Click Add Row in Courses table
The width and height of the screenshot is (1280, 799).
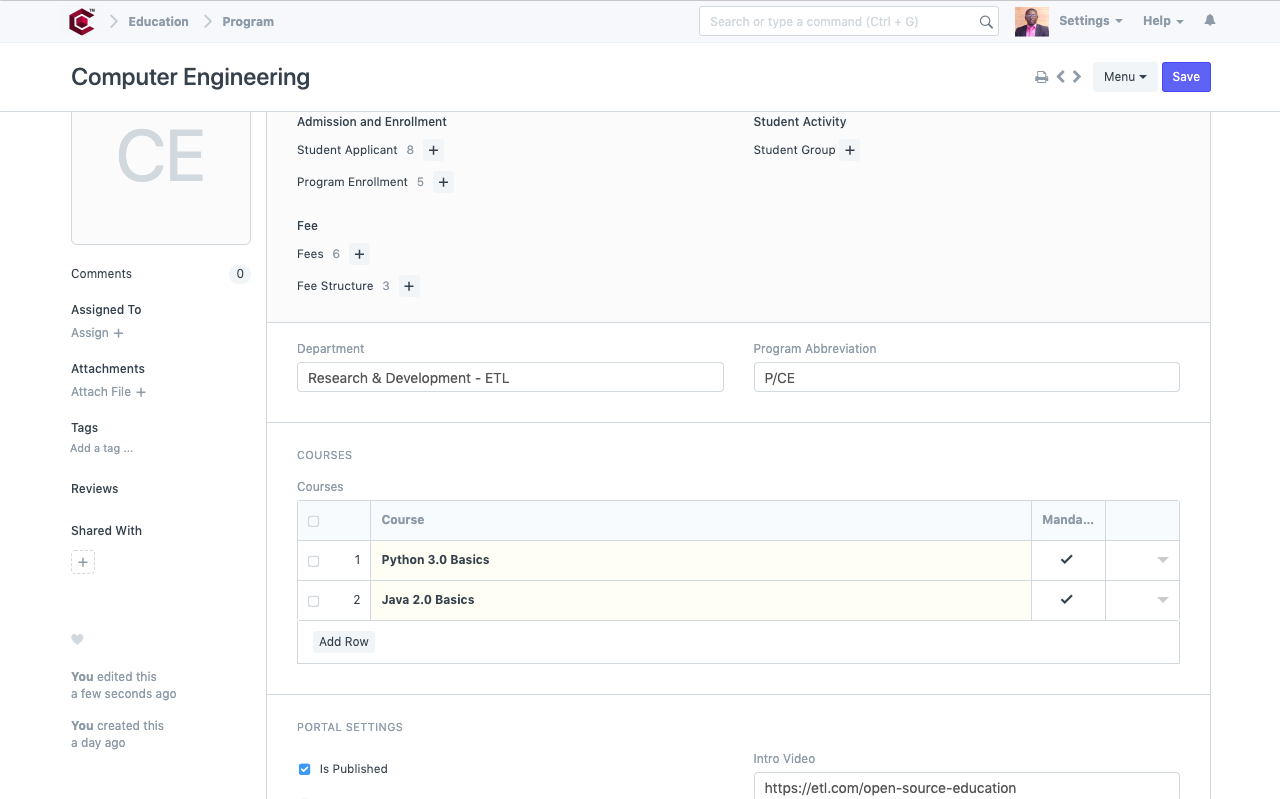pos(344,642)
